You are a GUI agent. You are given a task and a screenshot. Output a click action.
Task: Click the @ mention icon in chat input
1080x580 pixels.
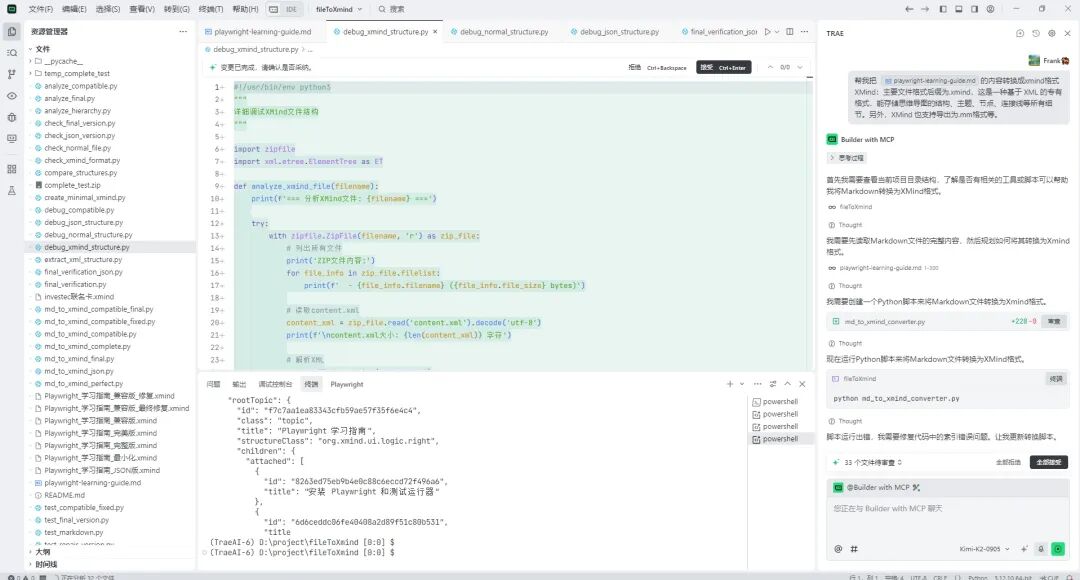(x=838, y=549)
